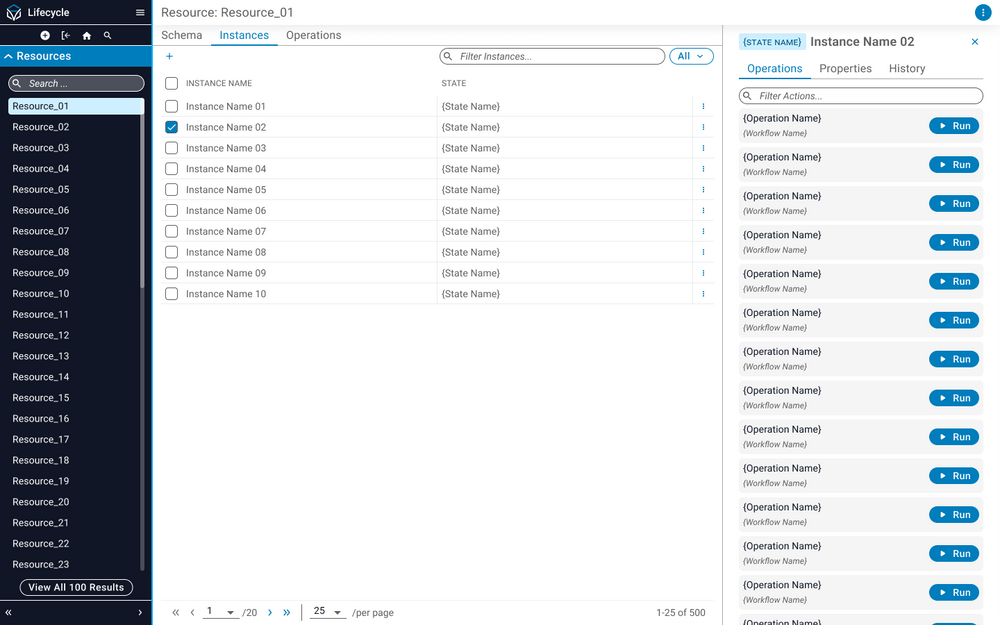Click the info icon in the top-right corner

tap(982, 12)
